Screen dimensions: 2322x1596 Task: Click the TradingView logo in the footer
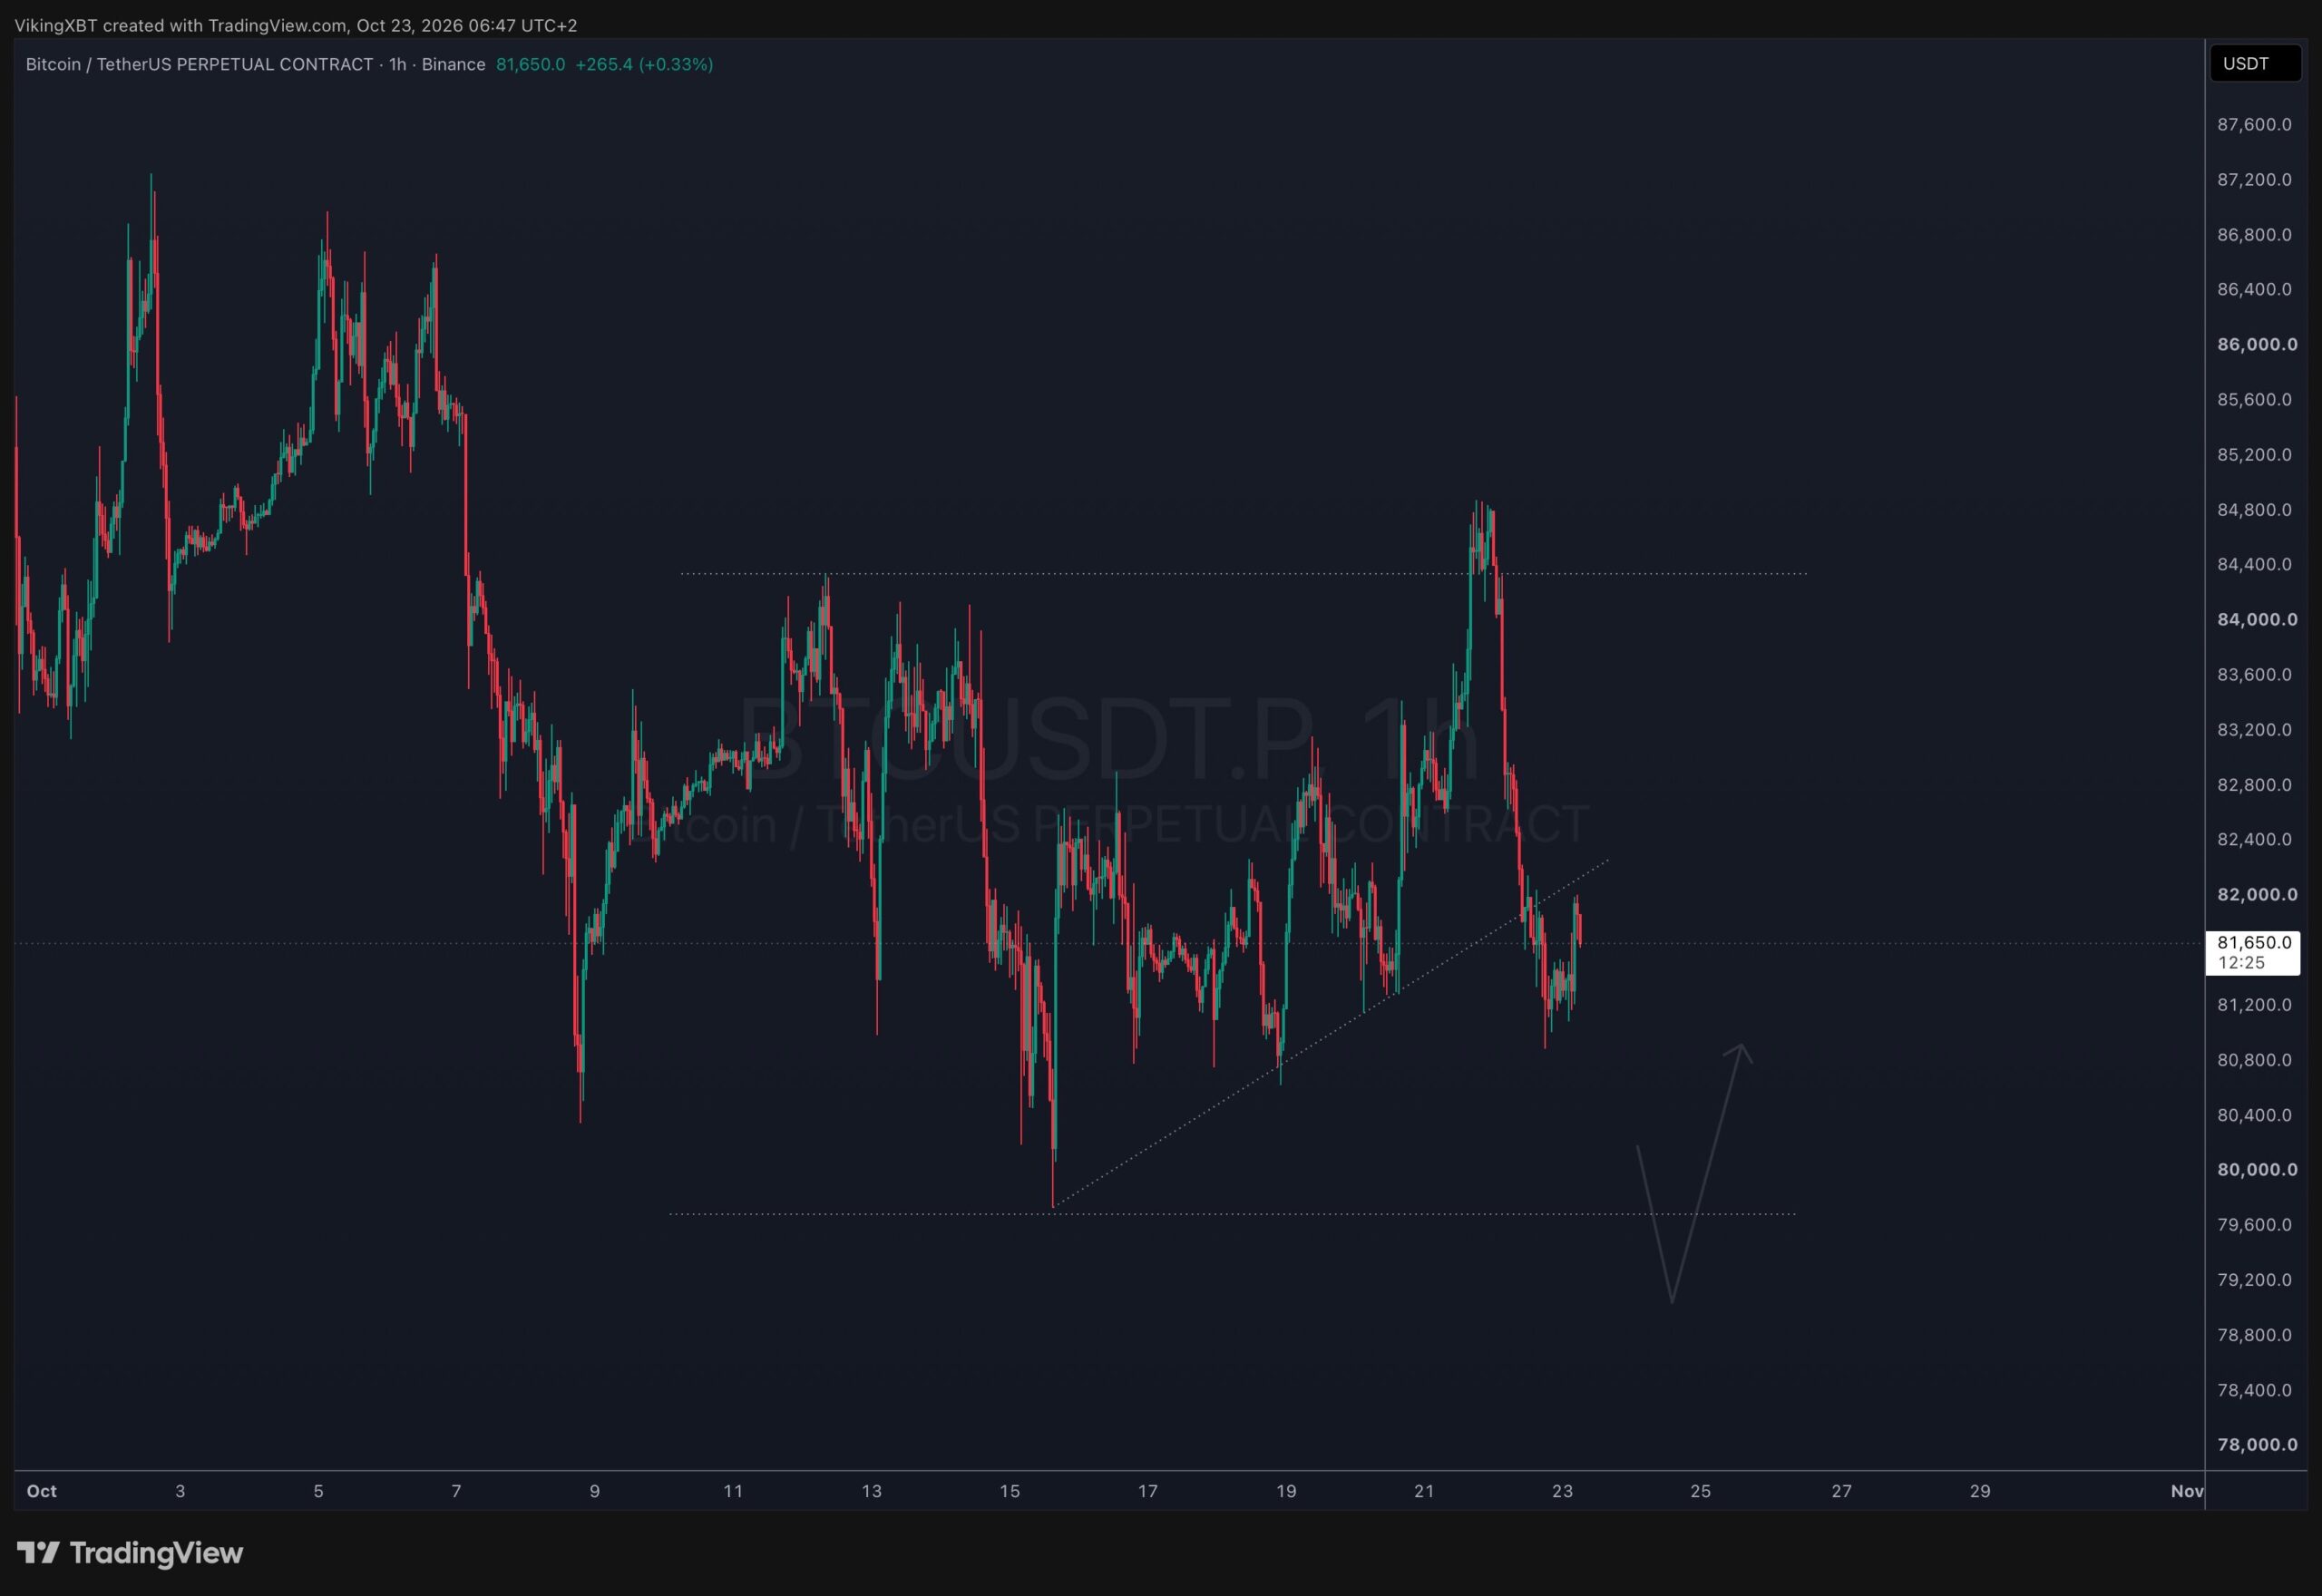[x=130, y=1553]
